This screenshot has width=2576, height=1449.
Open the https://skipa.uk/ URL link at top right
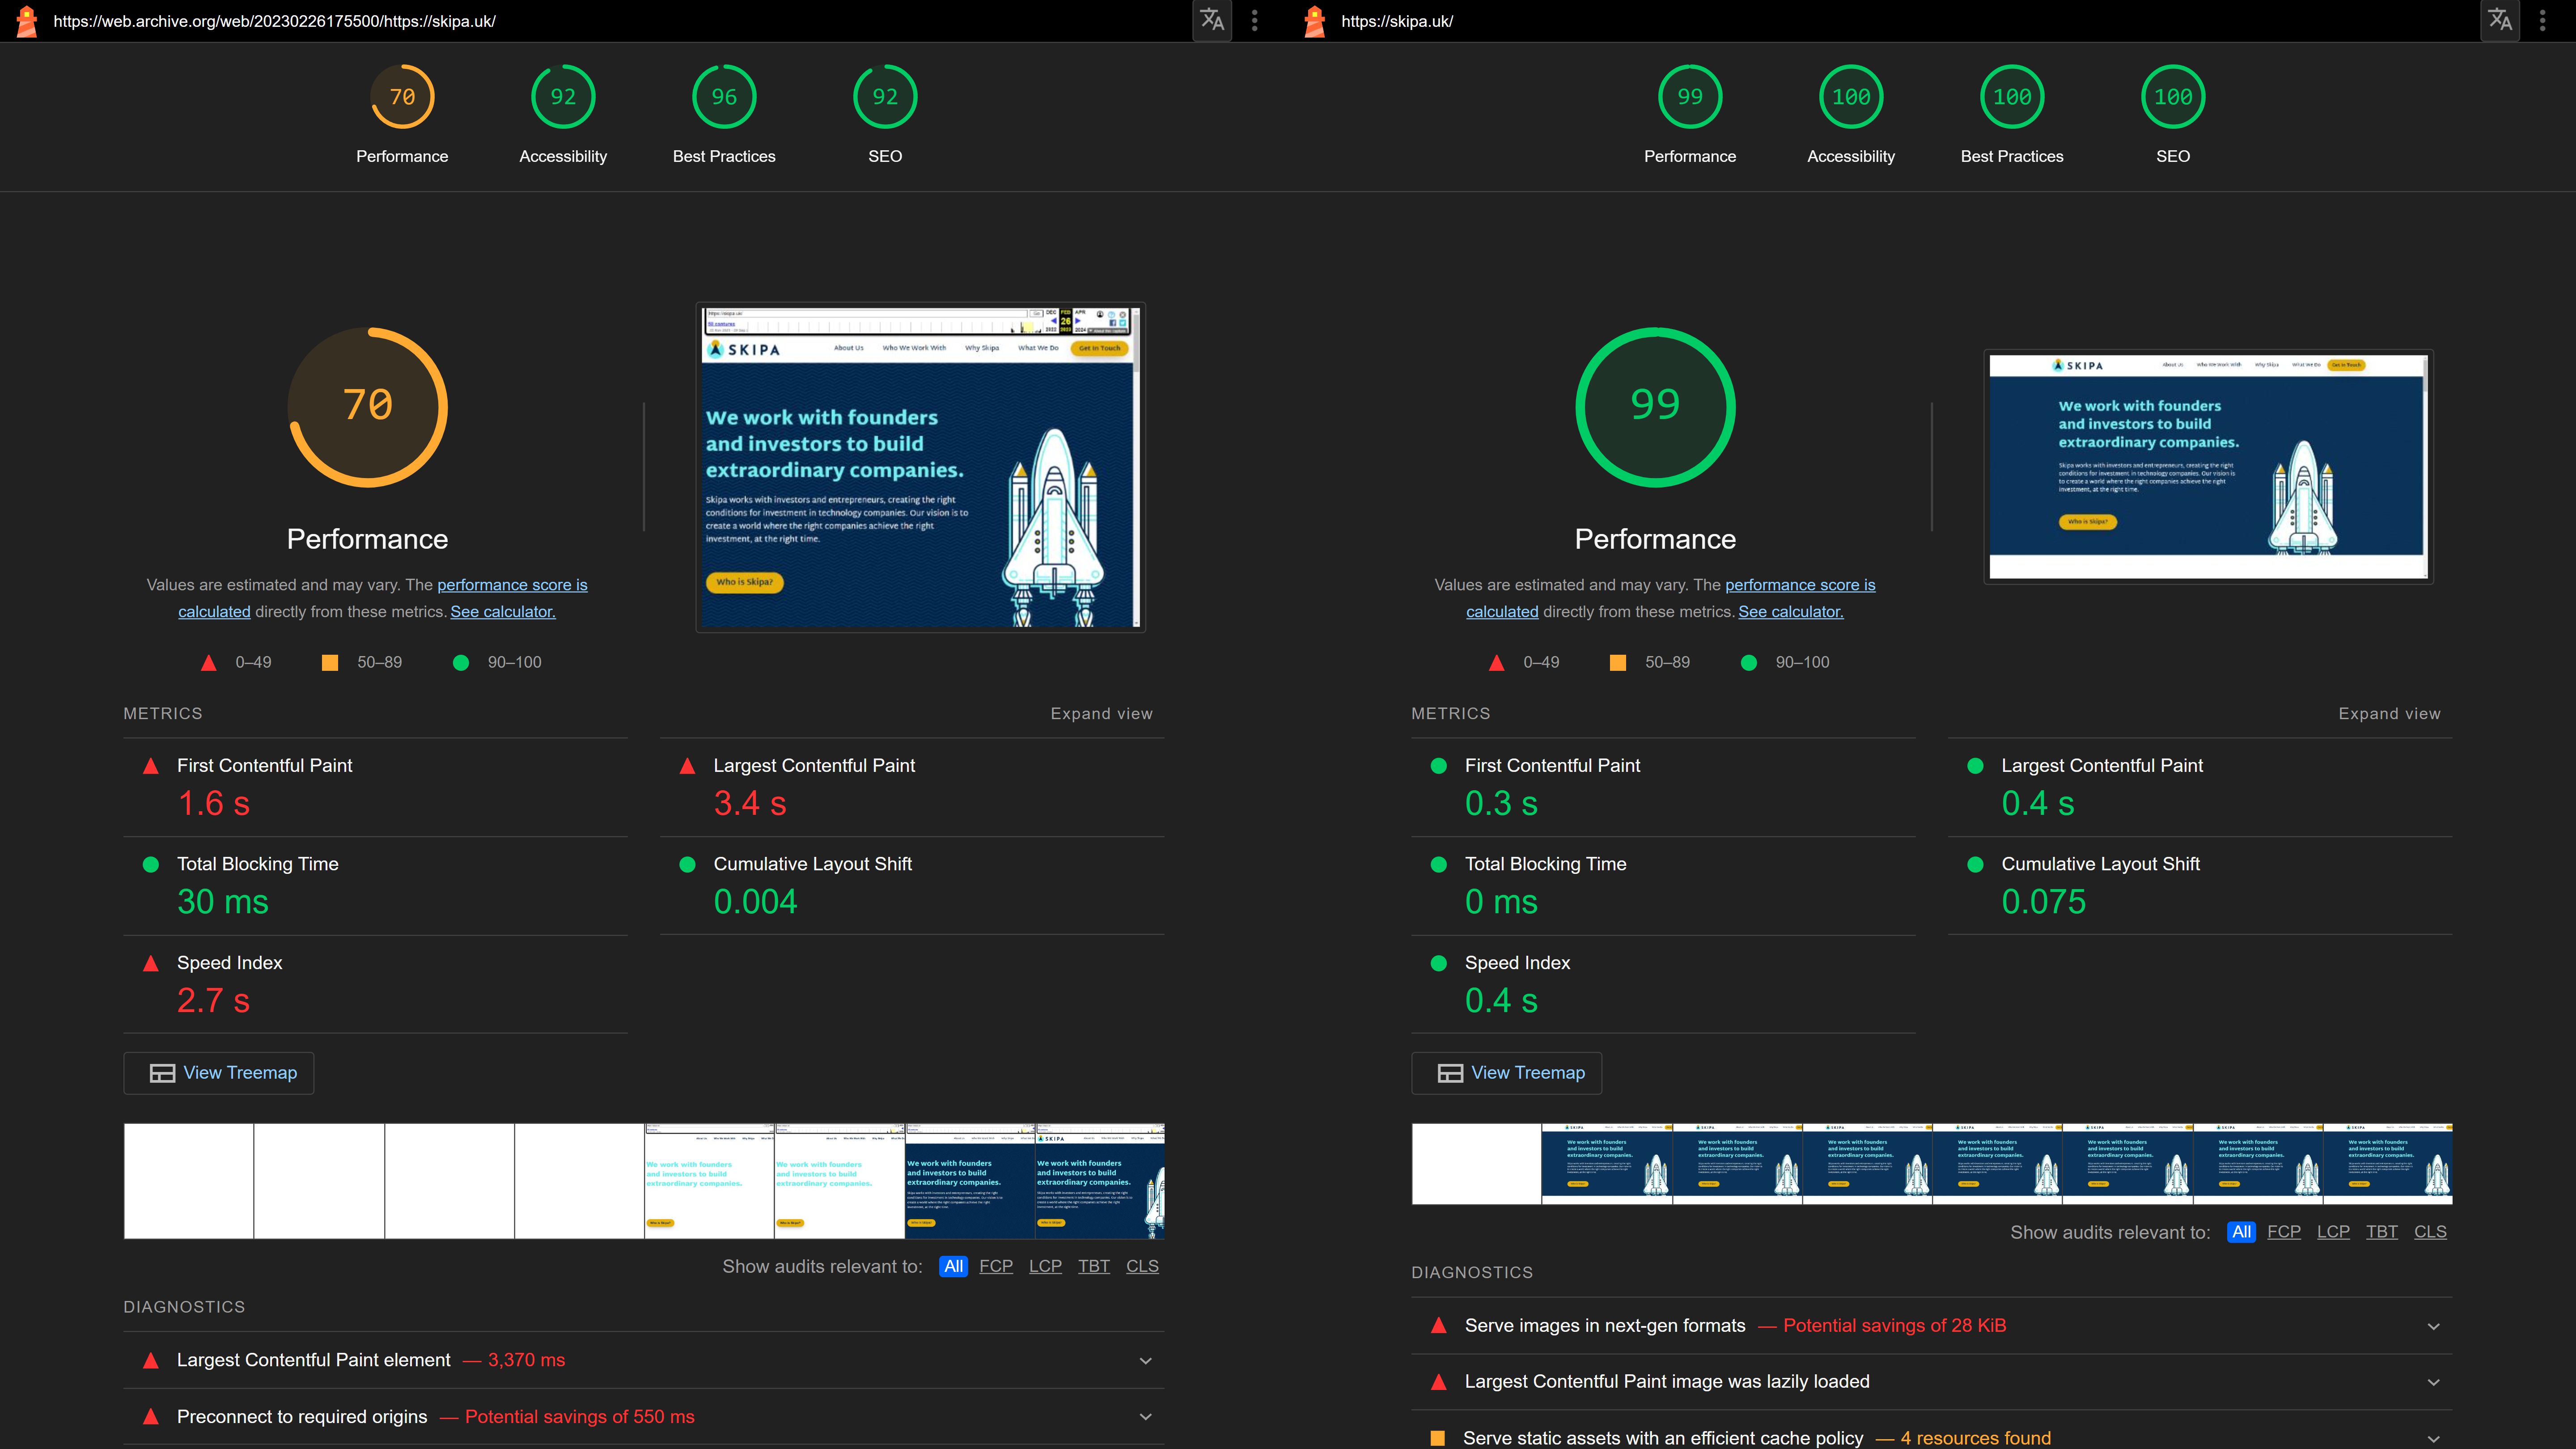[1397, 21]
